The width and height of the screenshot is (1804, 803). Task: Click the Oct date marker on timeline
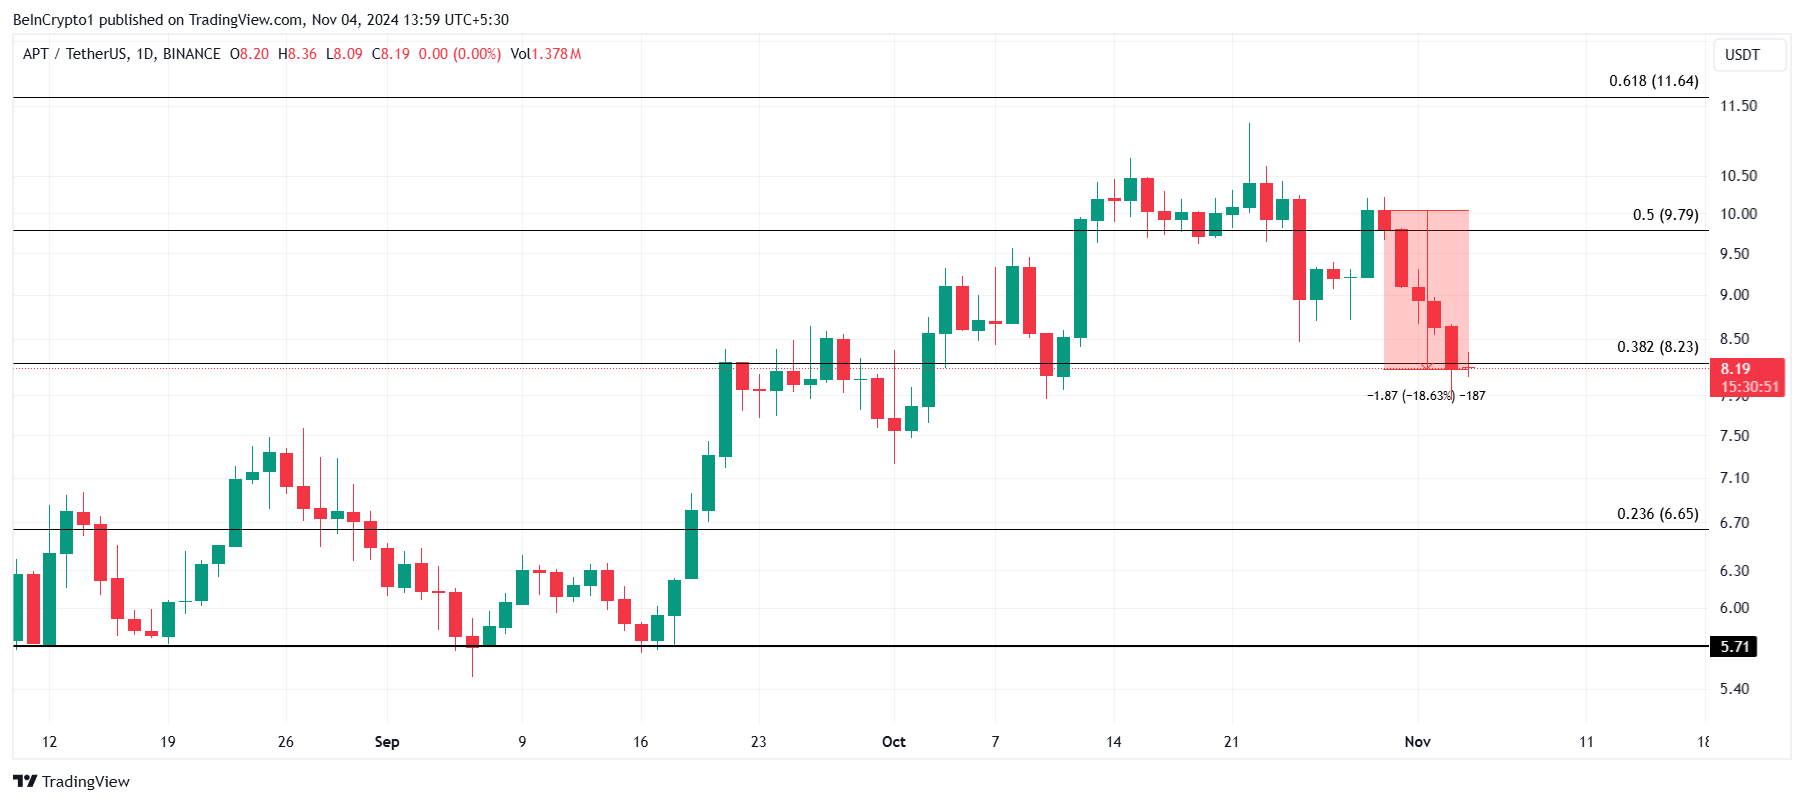pyautogui.click(x=894, y=742)
